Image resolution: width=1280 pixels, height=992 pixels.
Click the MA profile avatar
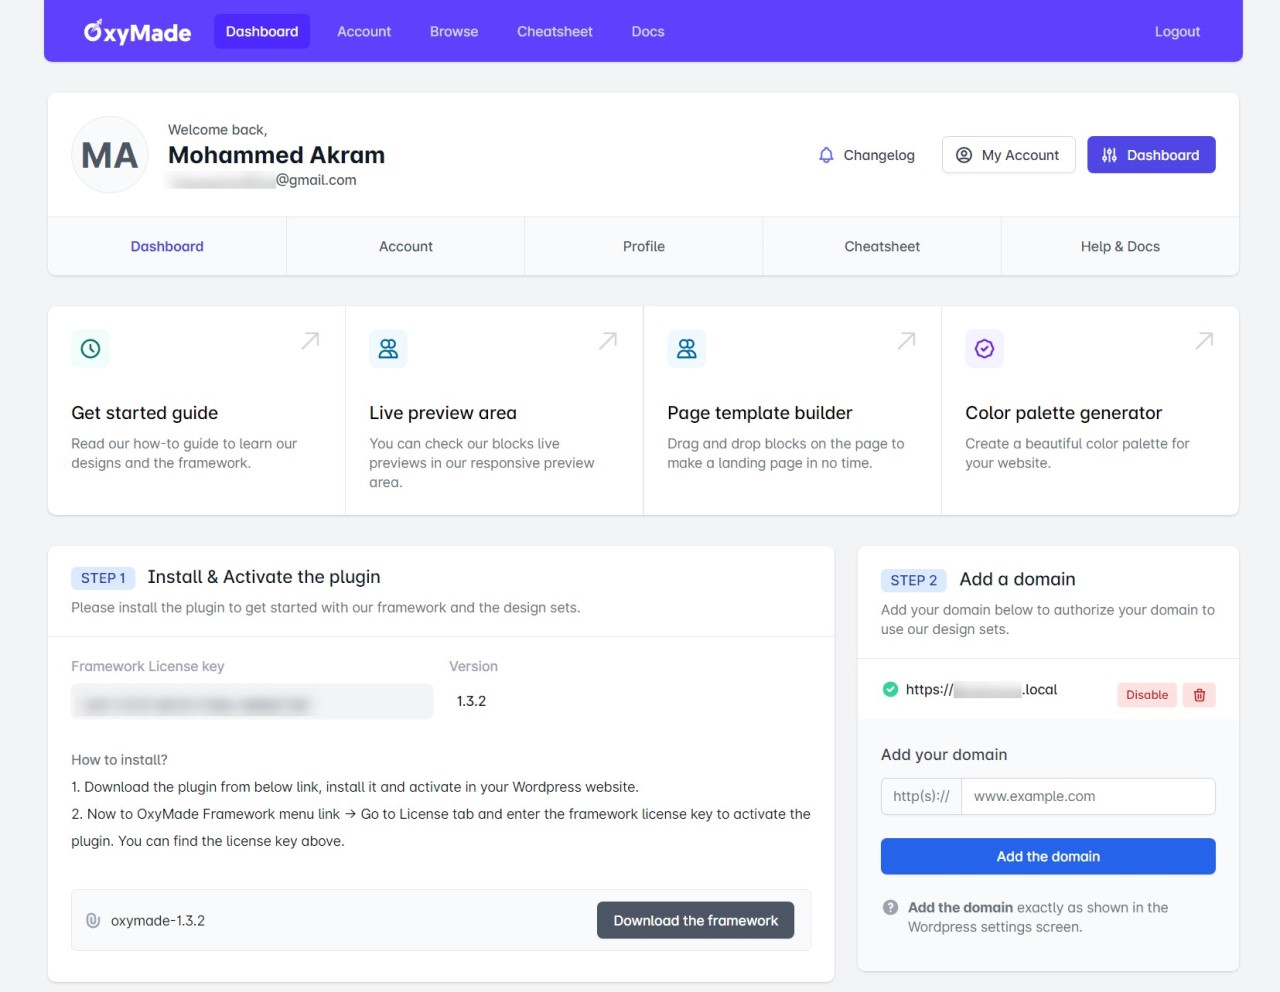pos(110,155)
